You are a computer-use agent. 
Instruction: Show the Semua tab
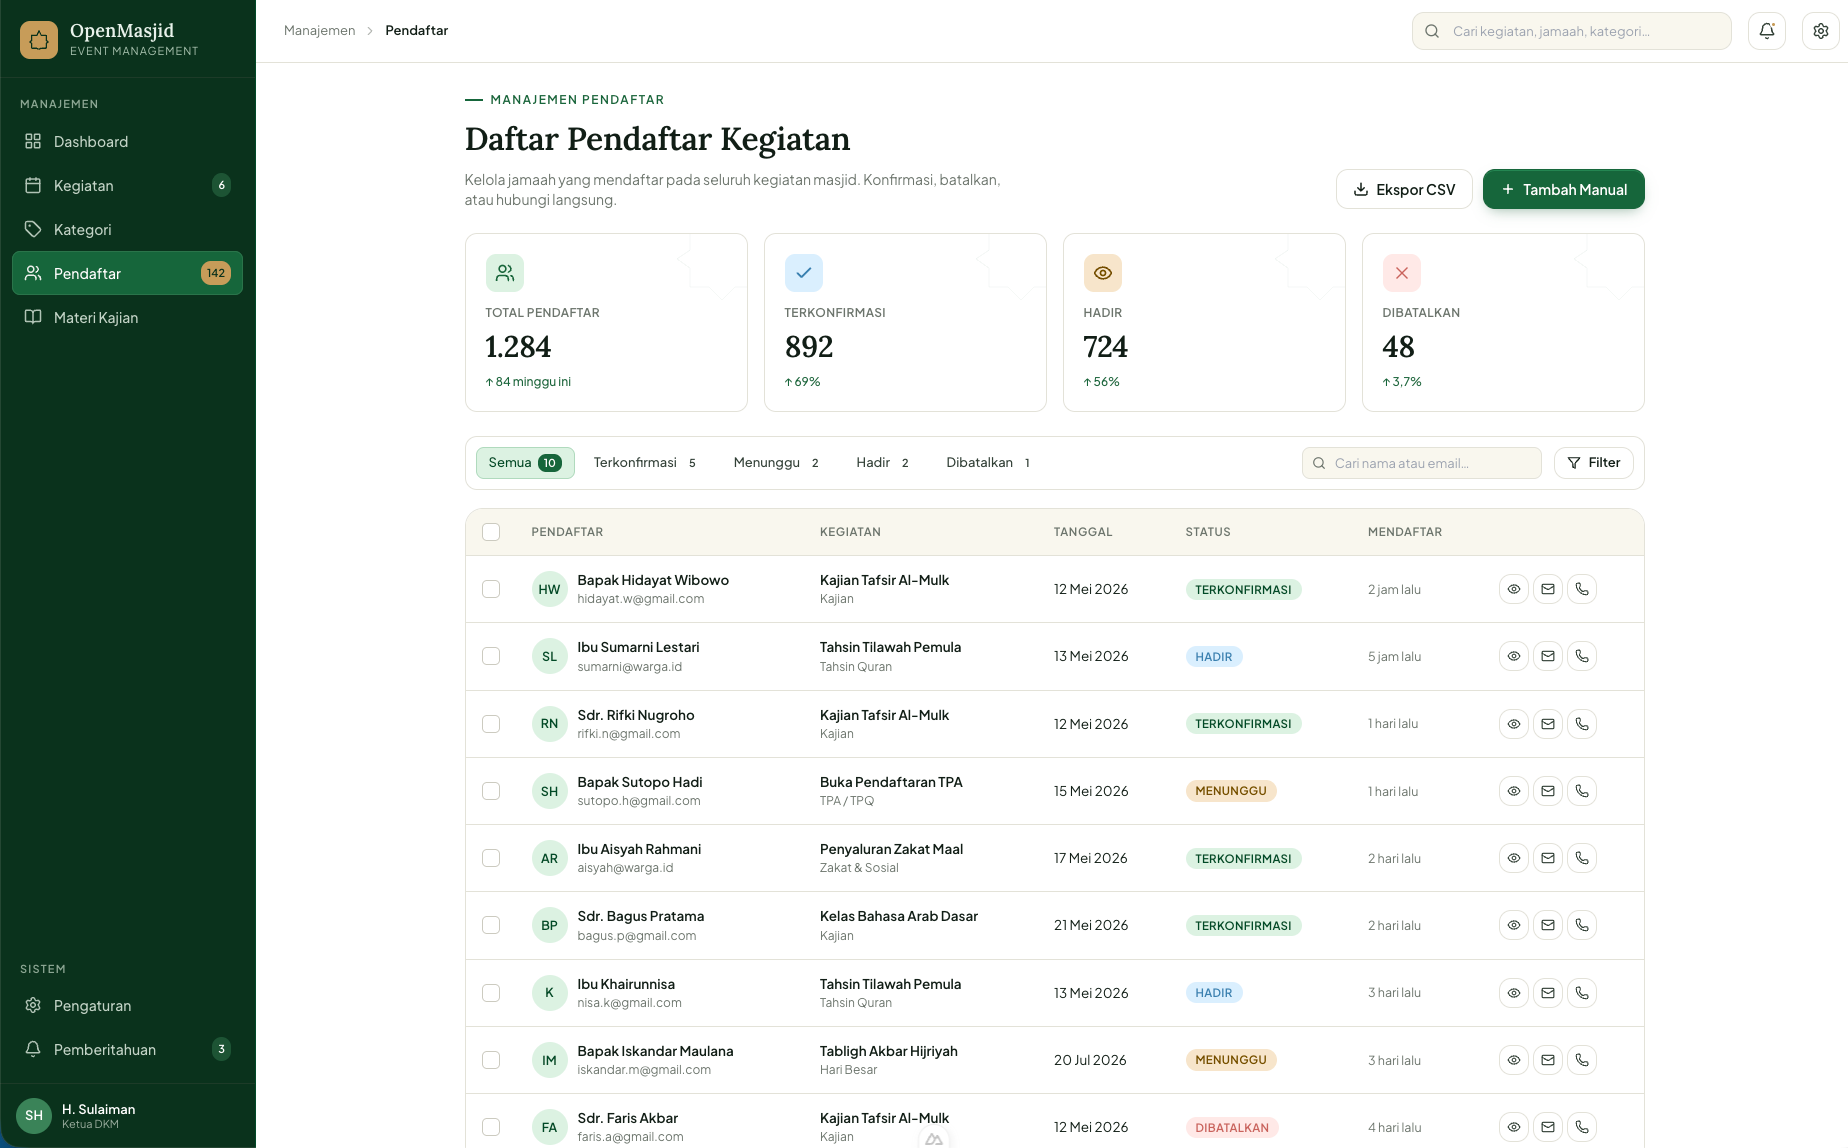(x=525, y=463)
